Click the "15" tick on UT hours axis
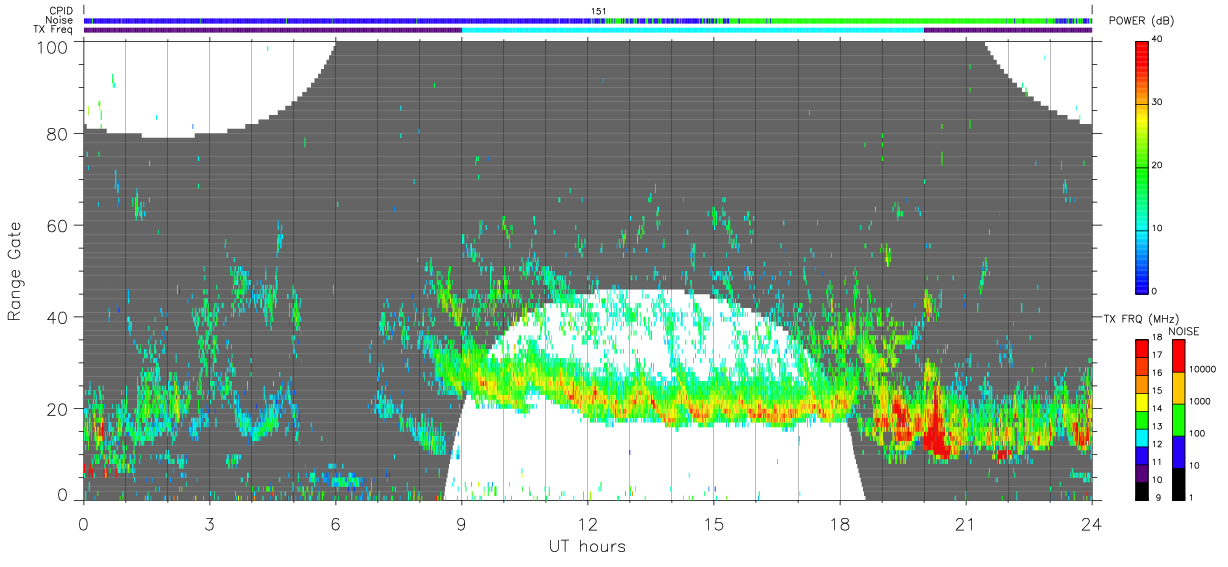Viewport: 1228px width, 567px height. coord(713,523)
